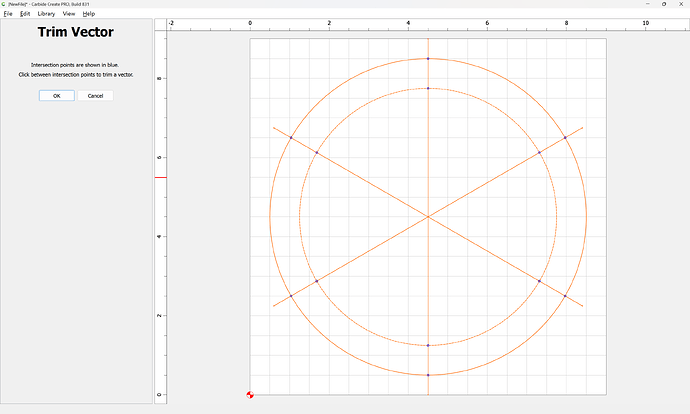Trim the upper-left diagonal tail outside the outer circle

point(280,131)
